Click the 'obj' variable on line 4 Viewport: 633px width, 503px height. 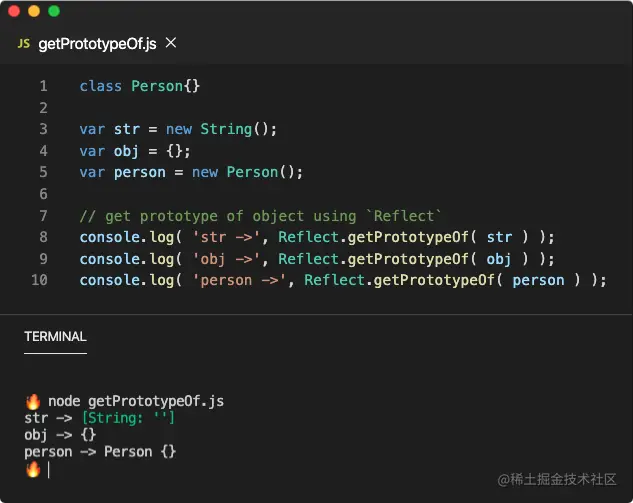126,151
